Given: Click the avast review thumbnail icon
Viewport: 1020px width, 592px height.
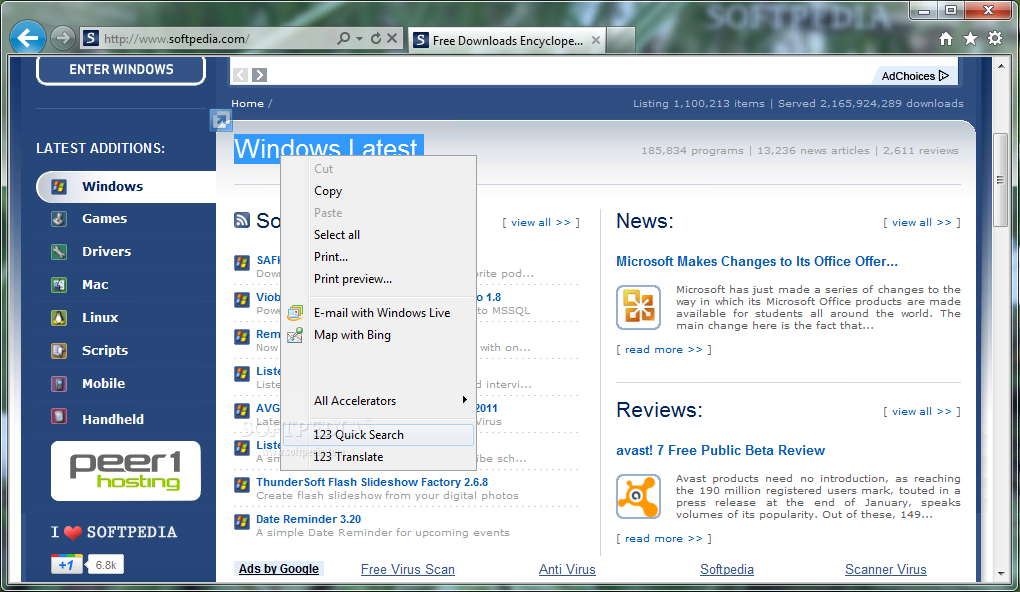Looking at the screenshot, I should (x=638, y=496).
